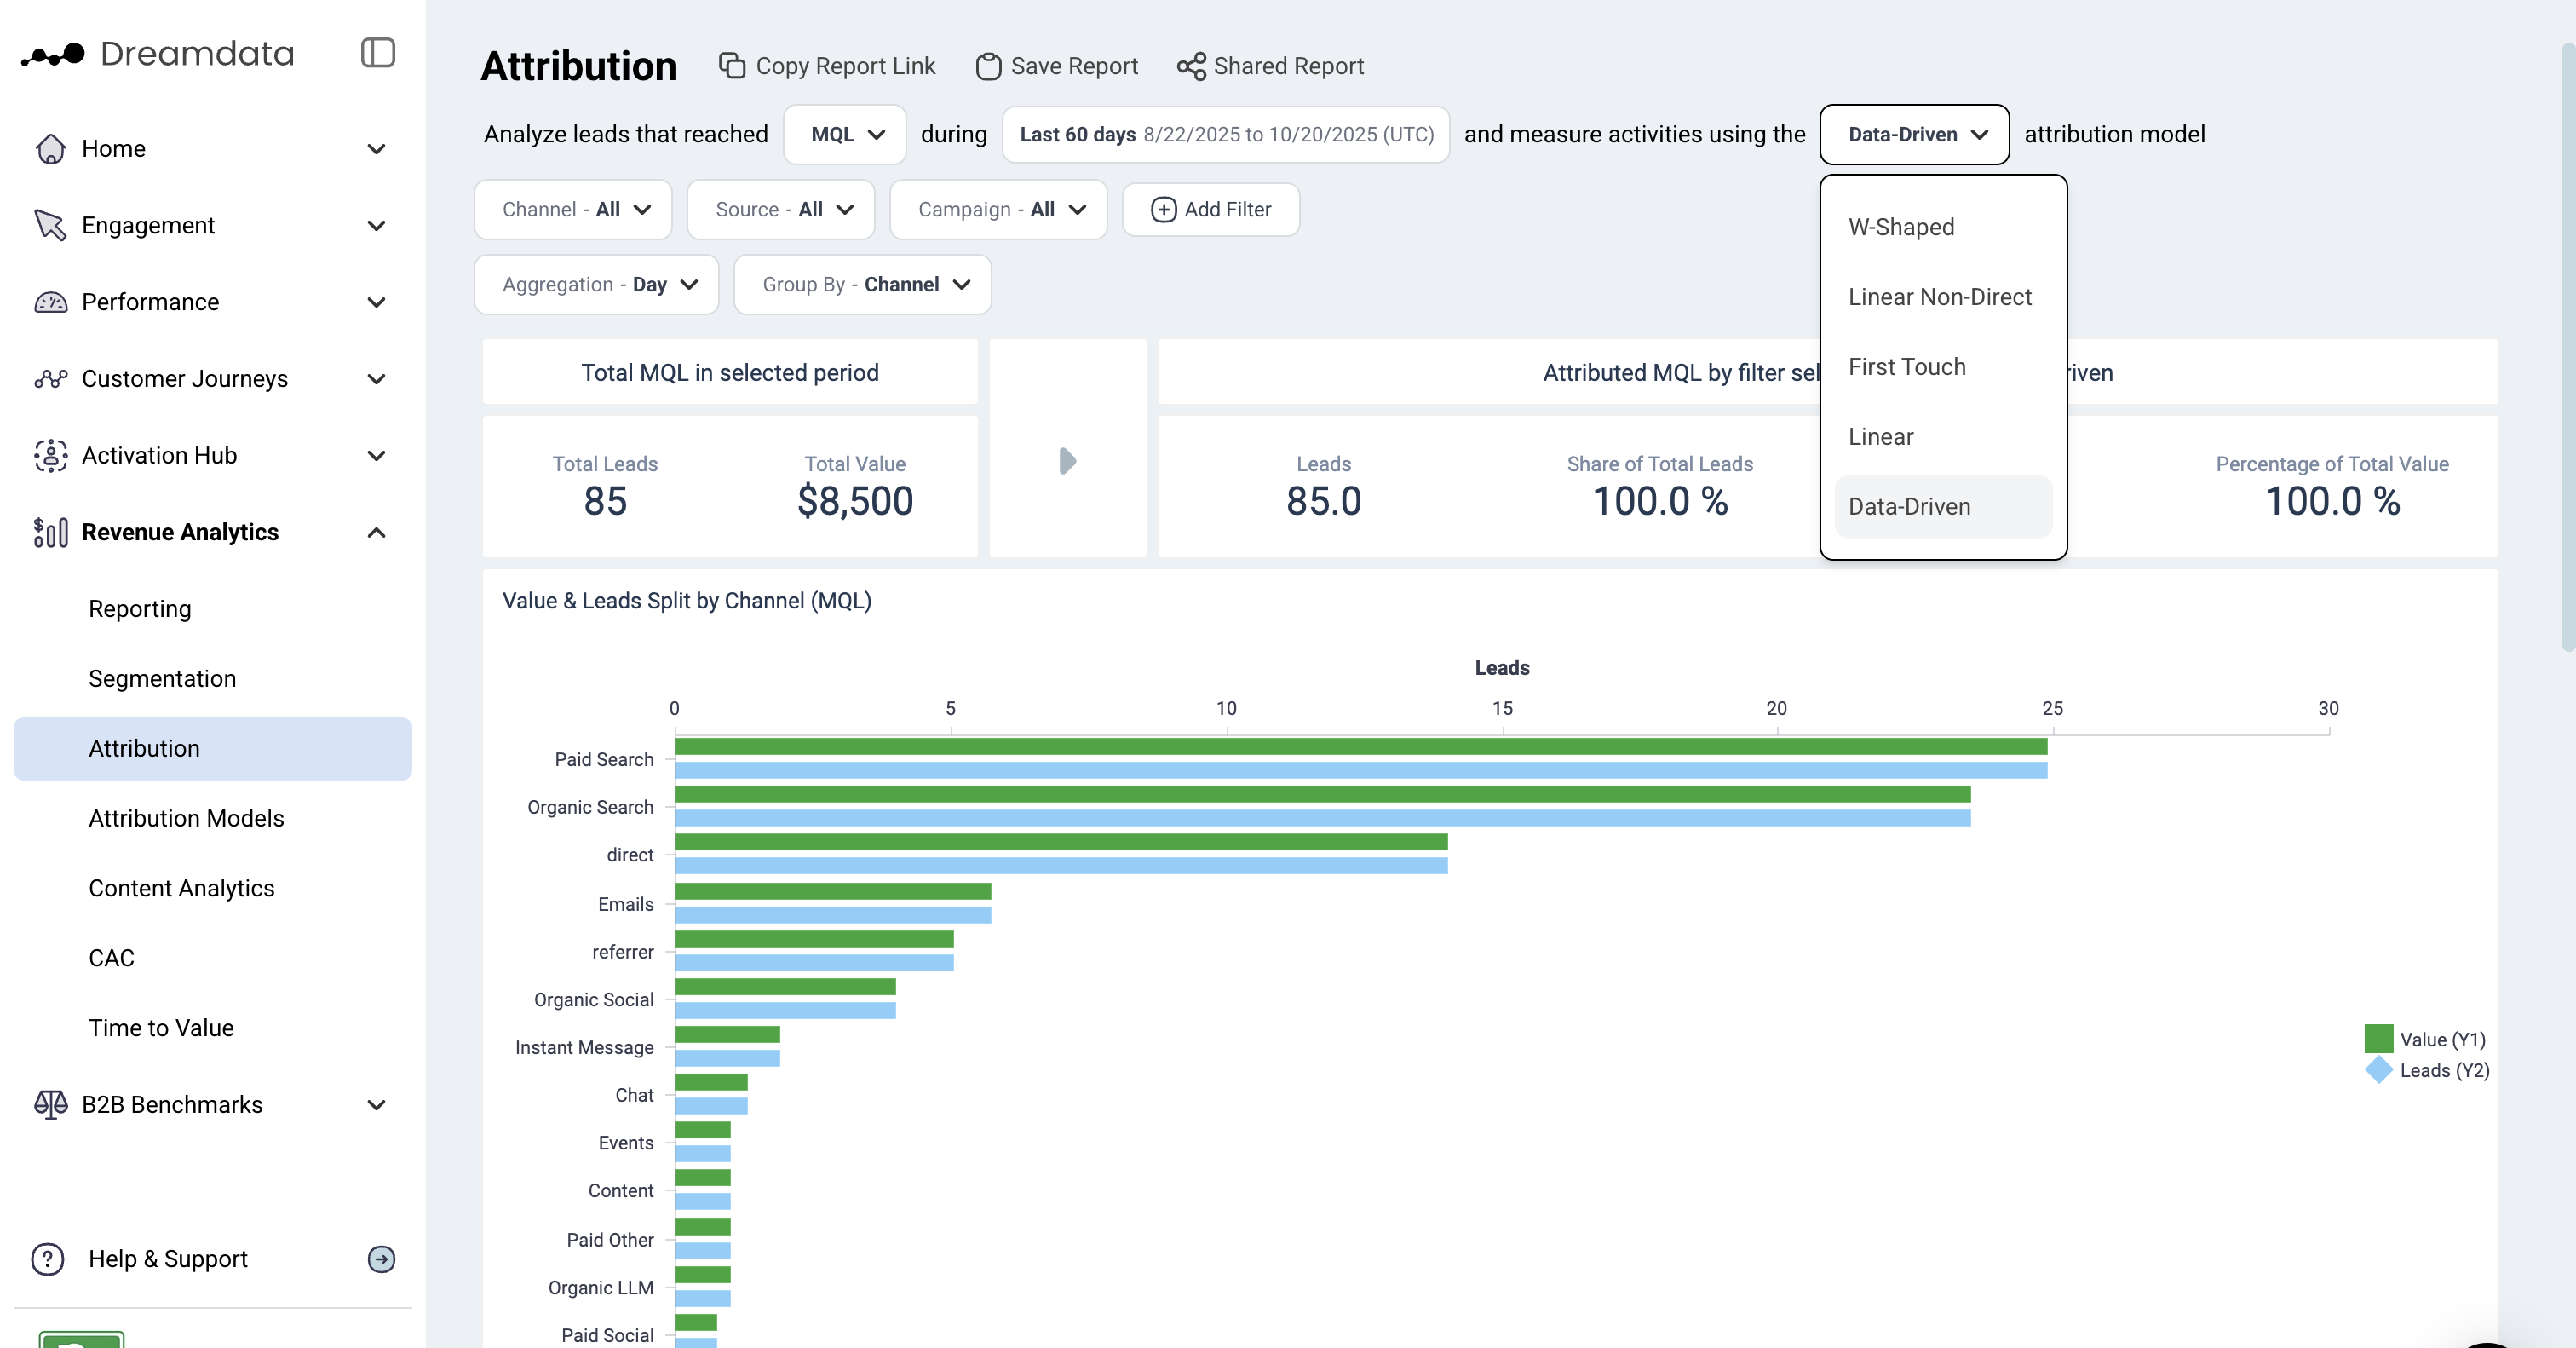
Task: Click the Copy Report Link icon
Action: click(x=732, y=66)
